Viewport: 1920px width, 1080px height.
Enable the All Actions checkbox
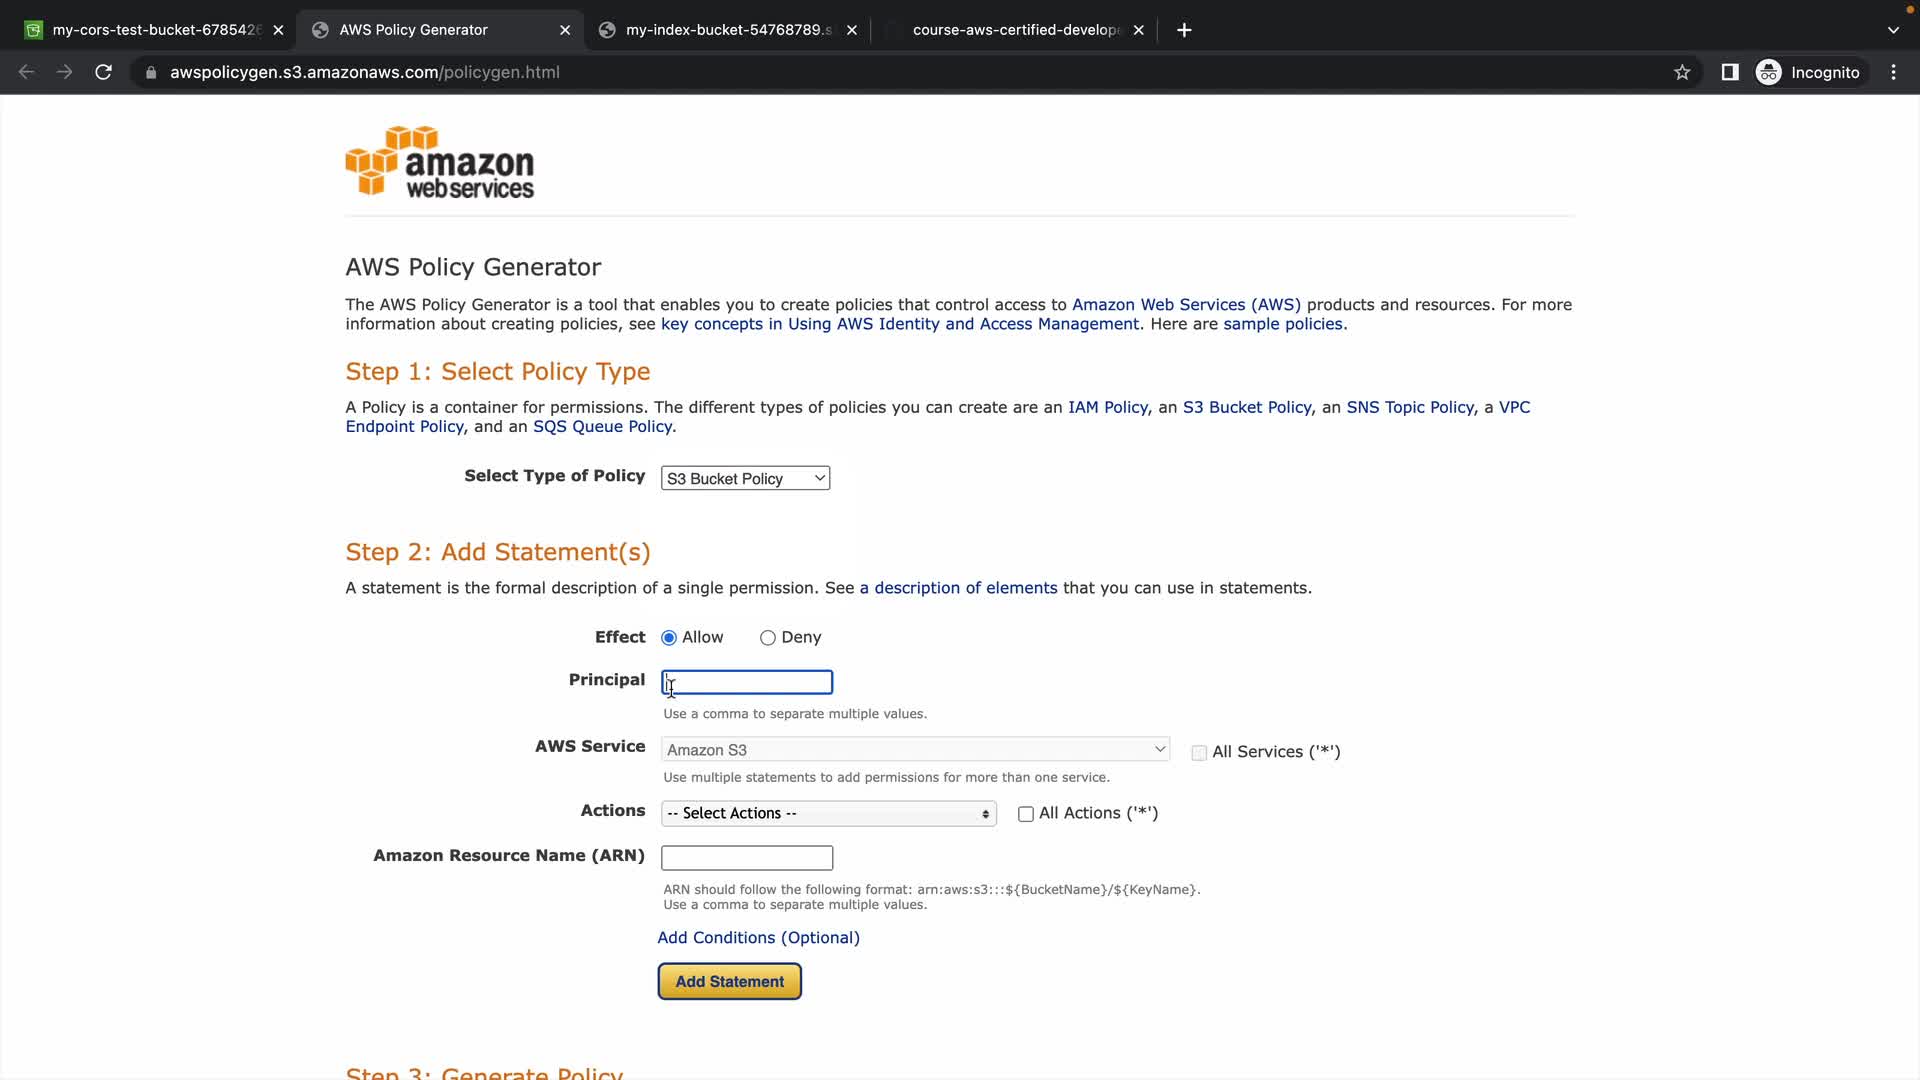(1025, 814)
